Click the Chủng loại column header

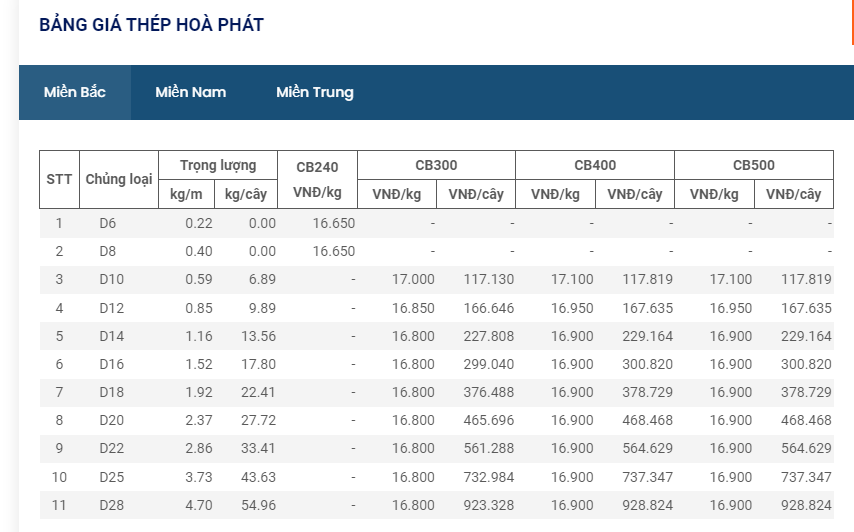click(119, 179)
